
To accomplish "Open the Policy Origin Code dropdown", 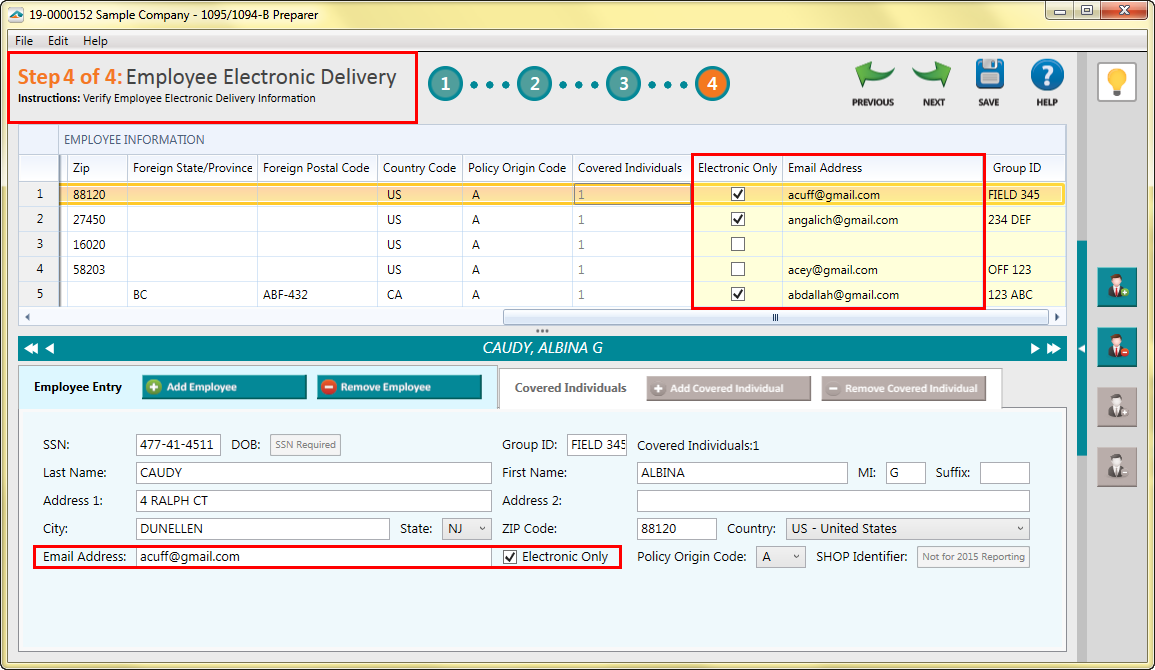I will [x=780, y=557].
